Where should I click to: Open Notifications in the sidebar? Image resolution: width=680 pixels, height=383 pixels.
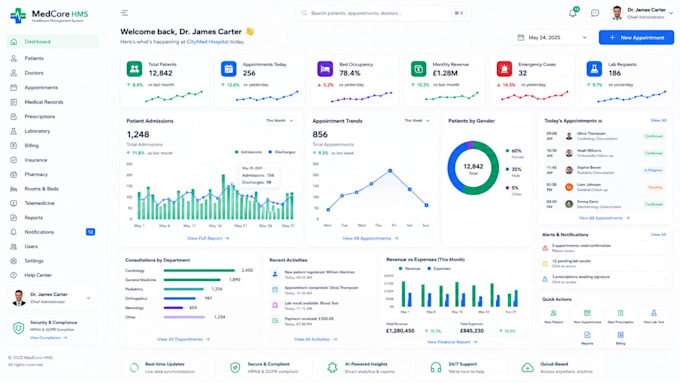[x=52, y=232]
